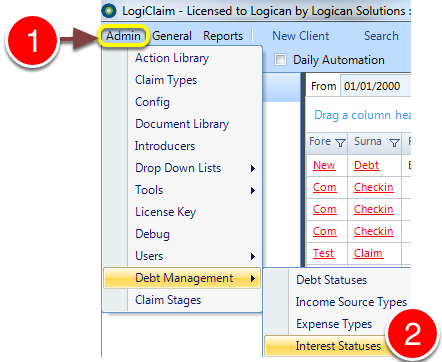442x362 pixels.
Task: Select Action Library from Admin menu
Action: point(182,58)
